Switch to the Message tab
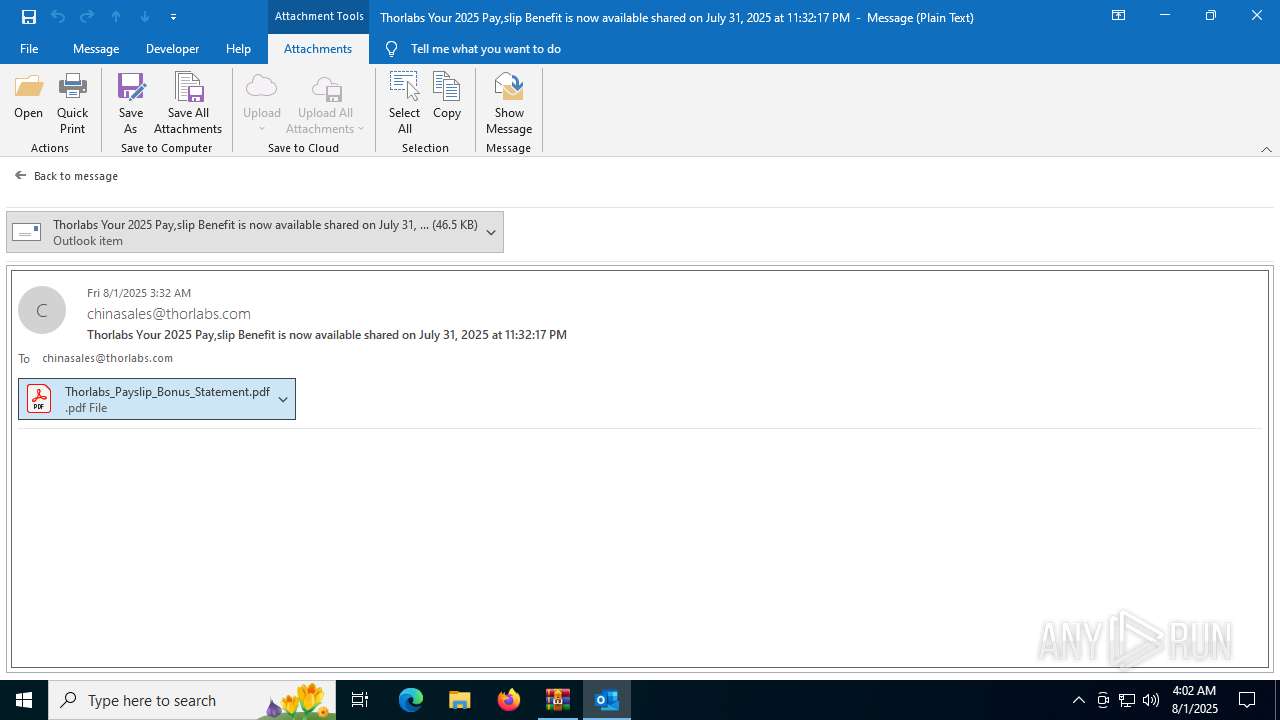Viewport: 1280px width, 720px height. [x=96, y=48]
